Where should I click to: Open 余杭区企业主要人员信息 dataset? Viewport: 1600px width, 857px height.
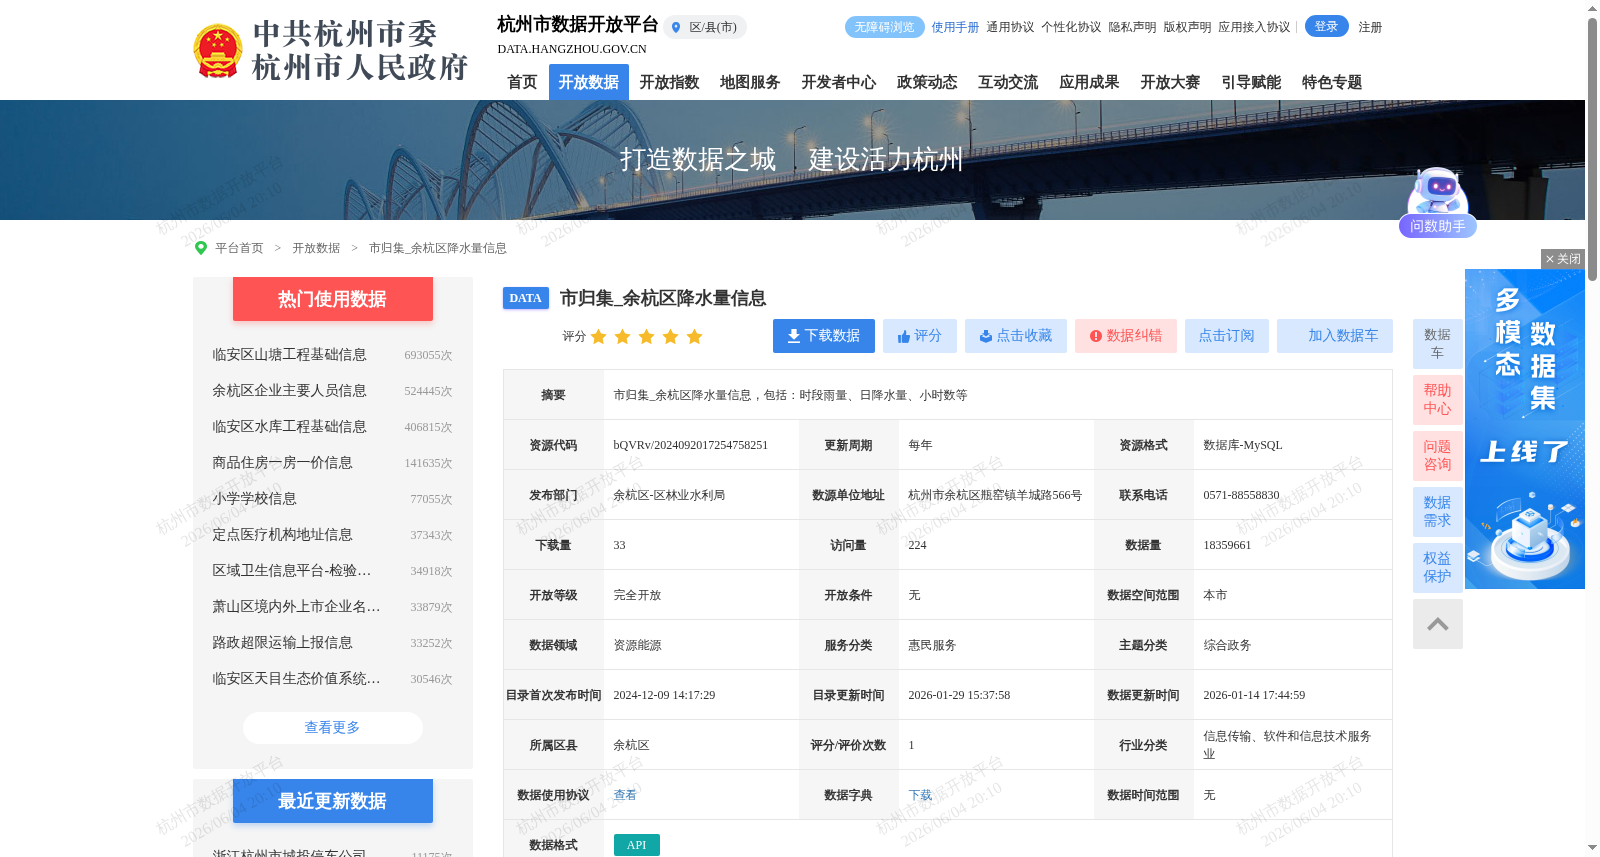click(x=289, y=391)
